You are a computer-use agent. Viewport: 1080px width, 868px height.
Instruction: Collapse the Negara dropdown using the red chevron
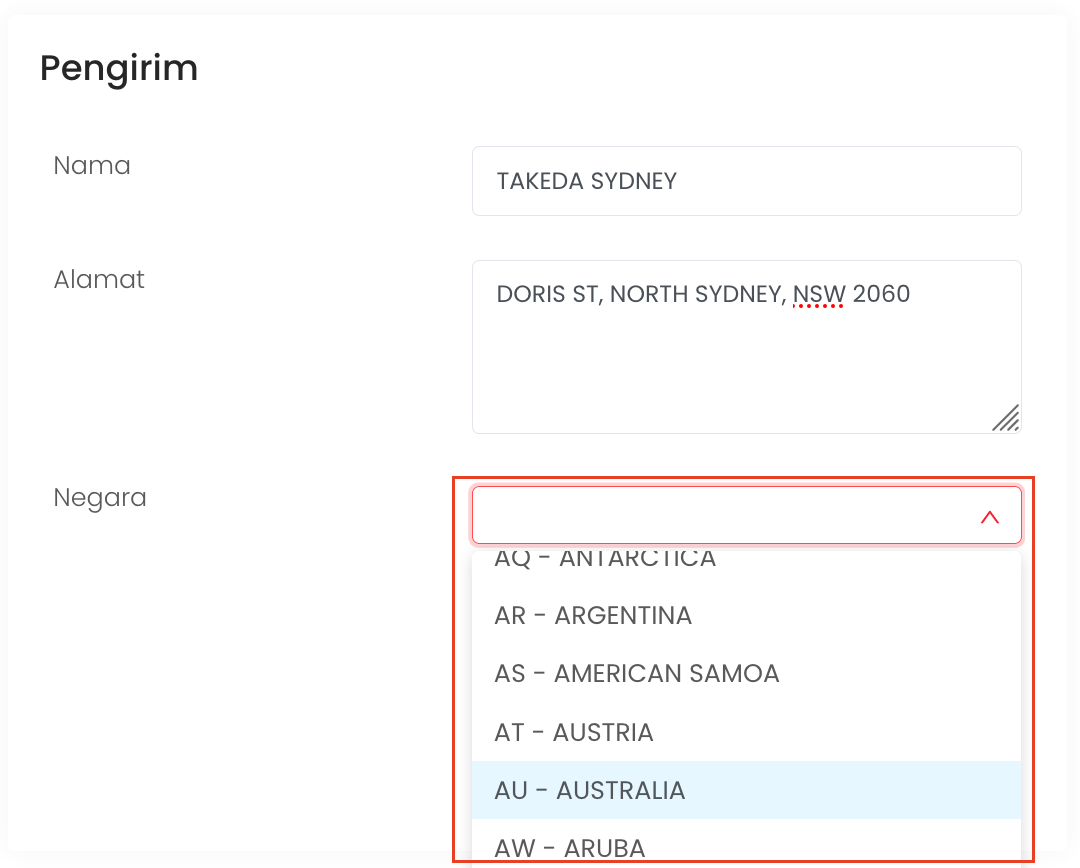click(989, 517)
